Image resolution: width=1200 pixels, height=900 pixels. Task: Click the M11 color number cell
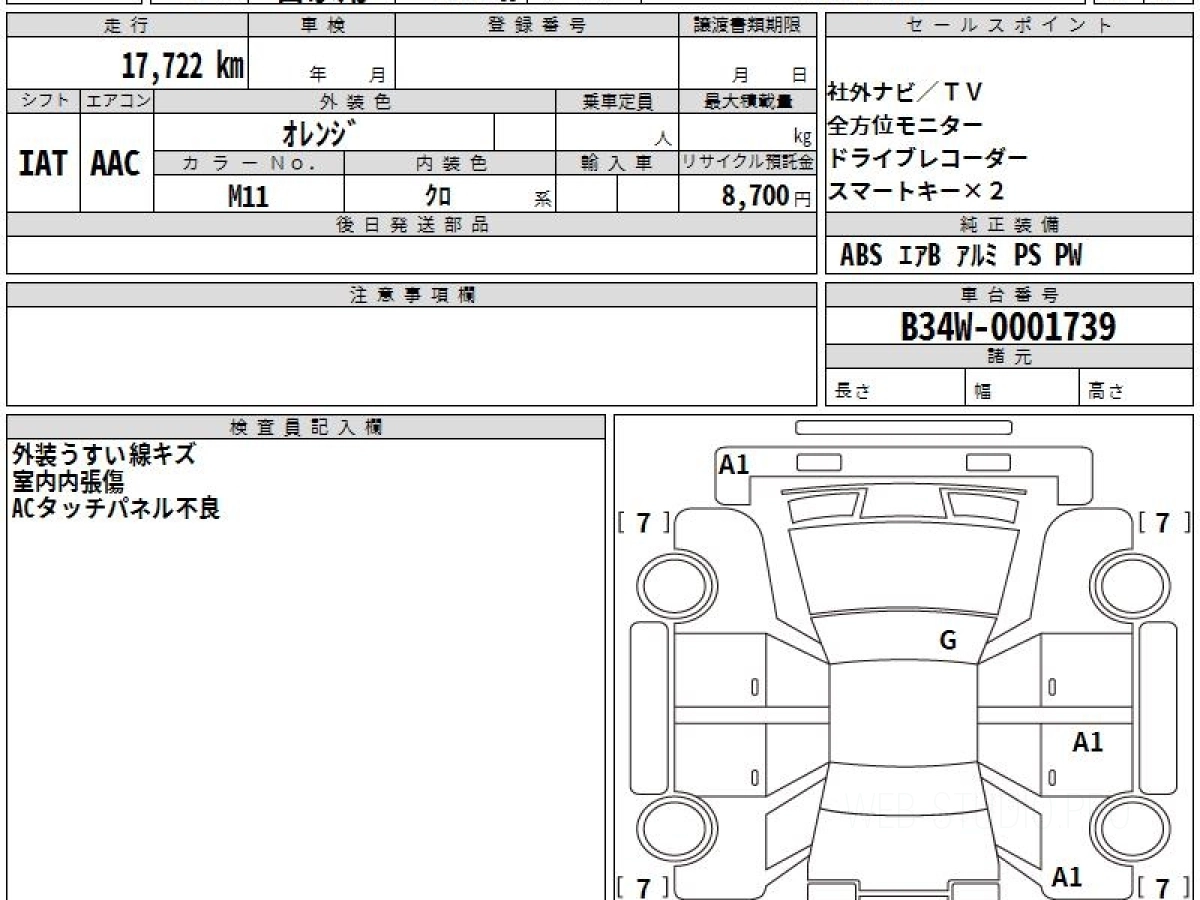(248, 196)
